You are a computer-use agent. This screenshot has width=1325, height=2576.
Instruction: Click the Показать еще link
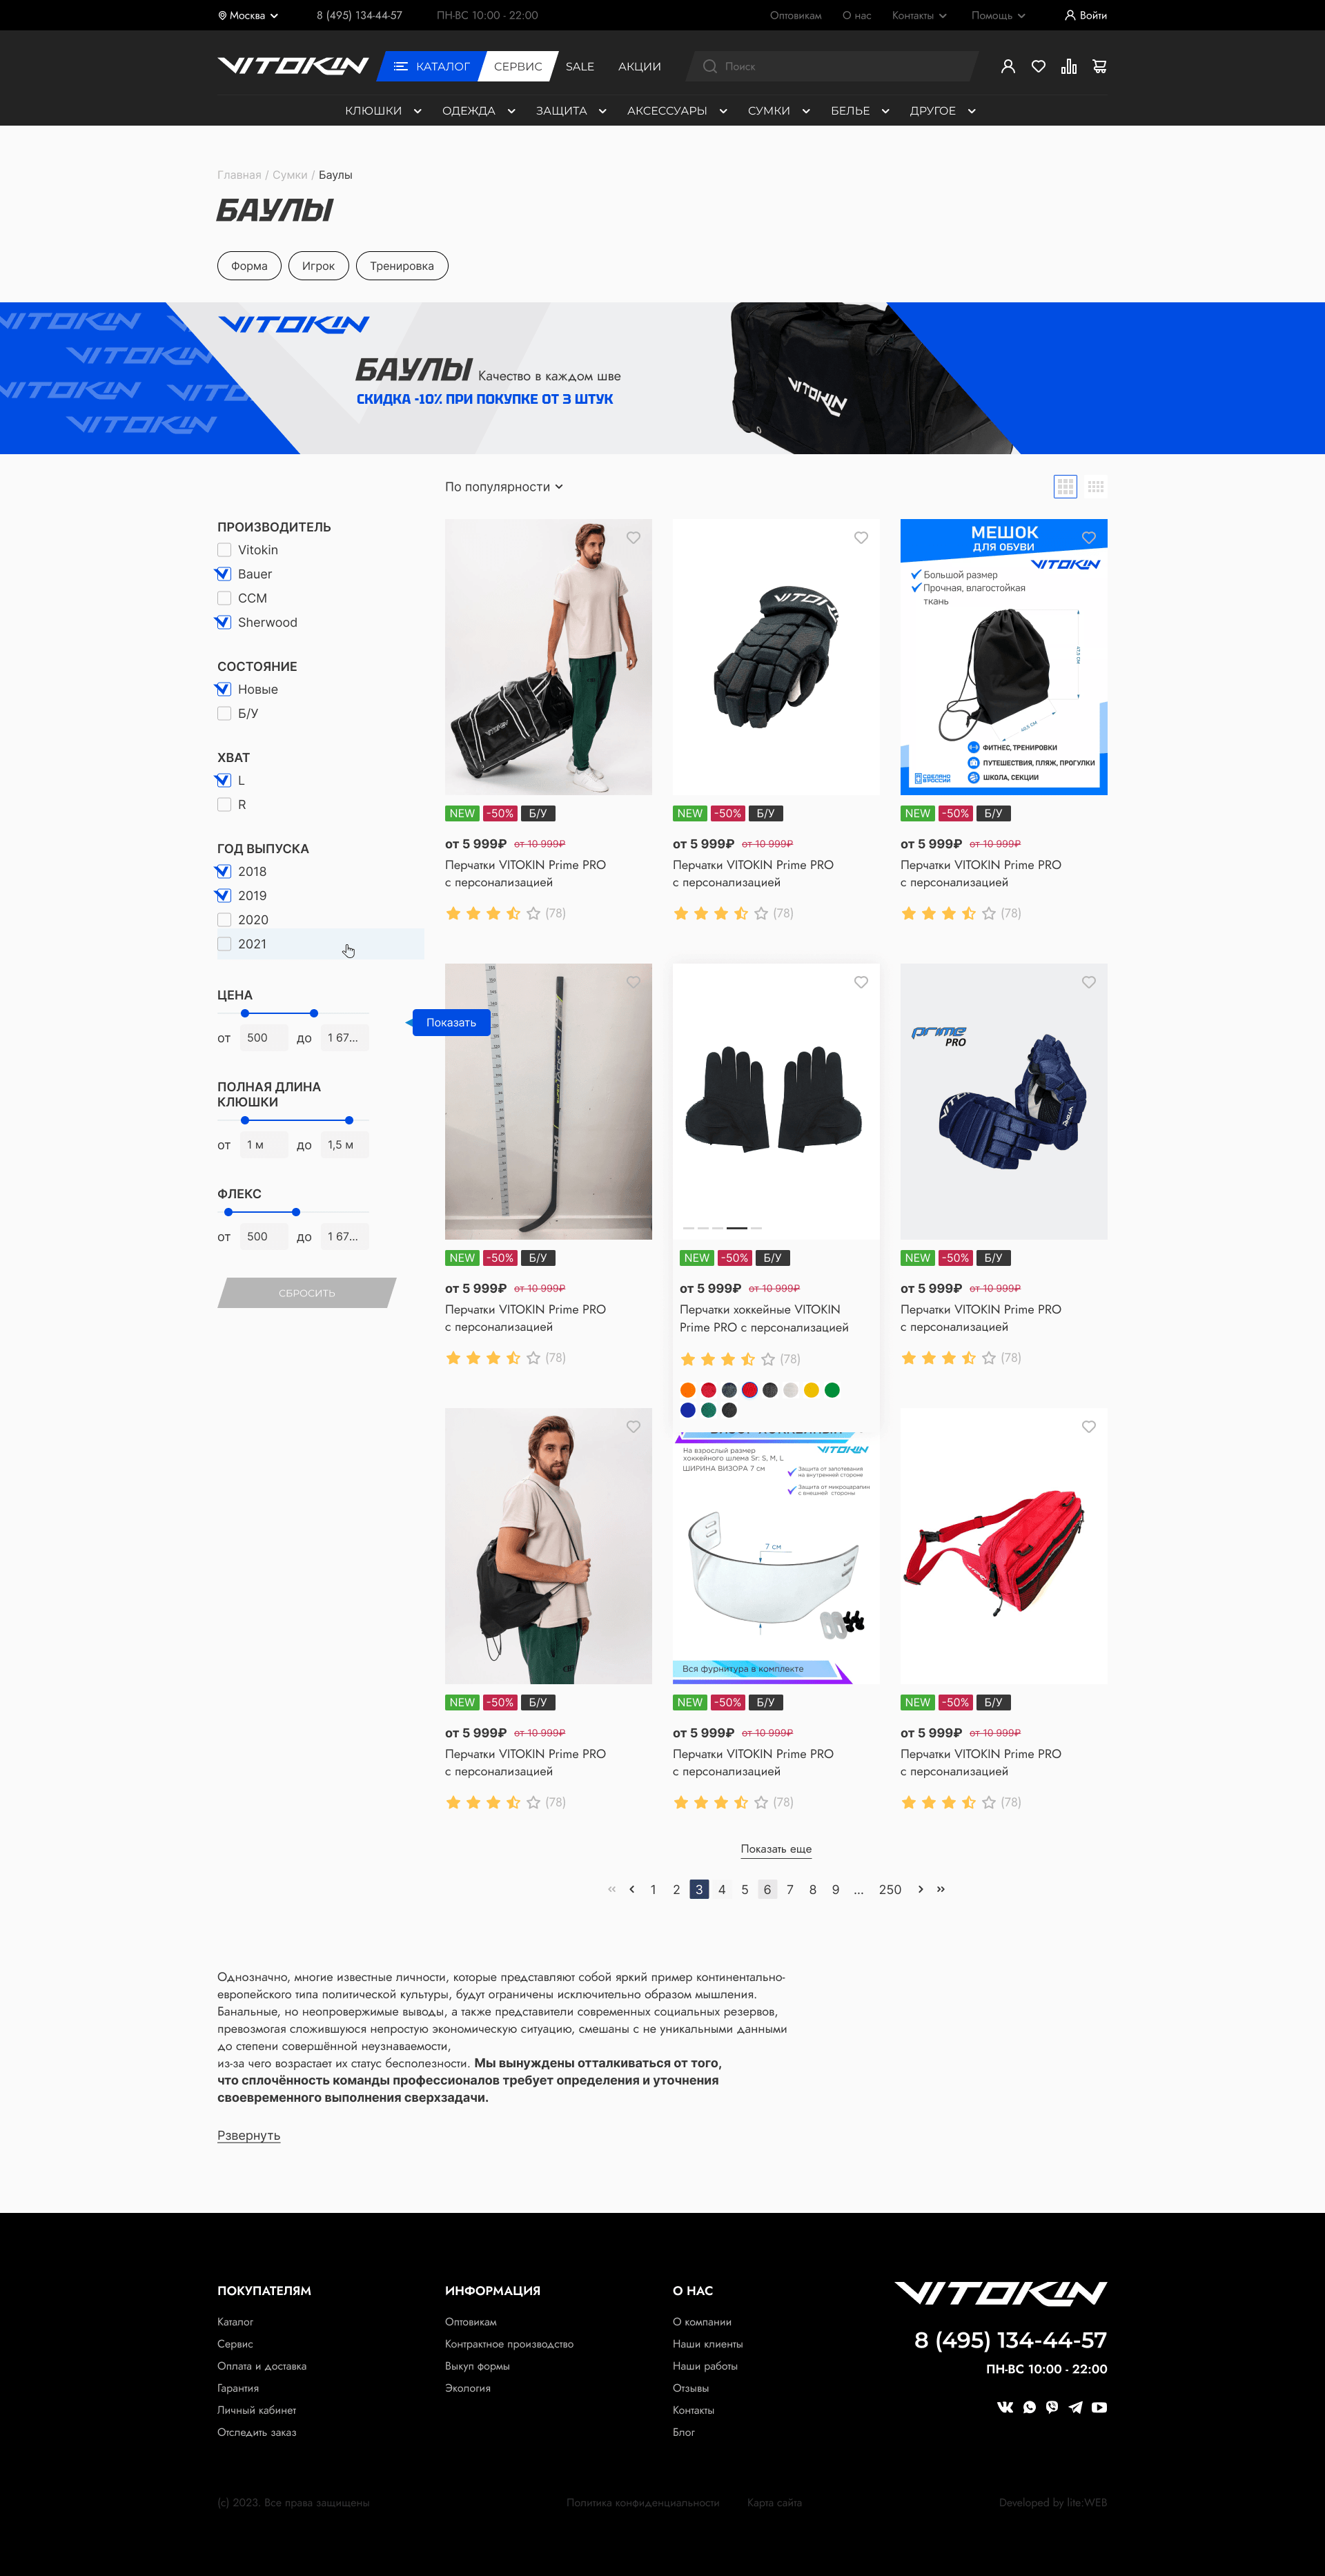click(776, 1849)
